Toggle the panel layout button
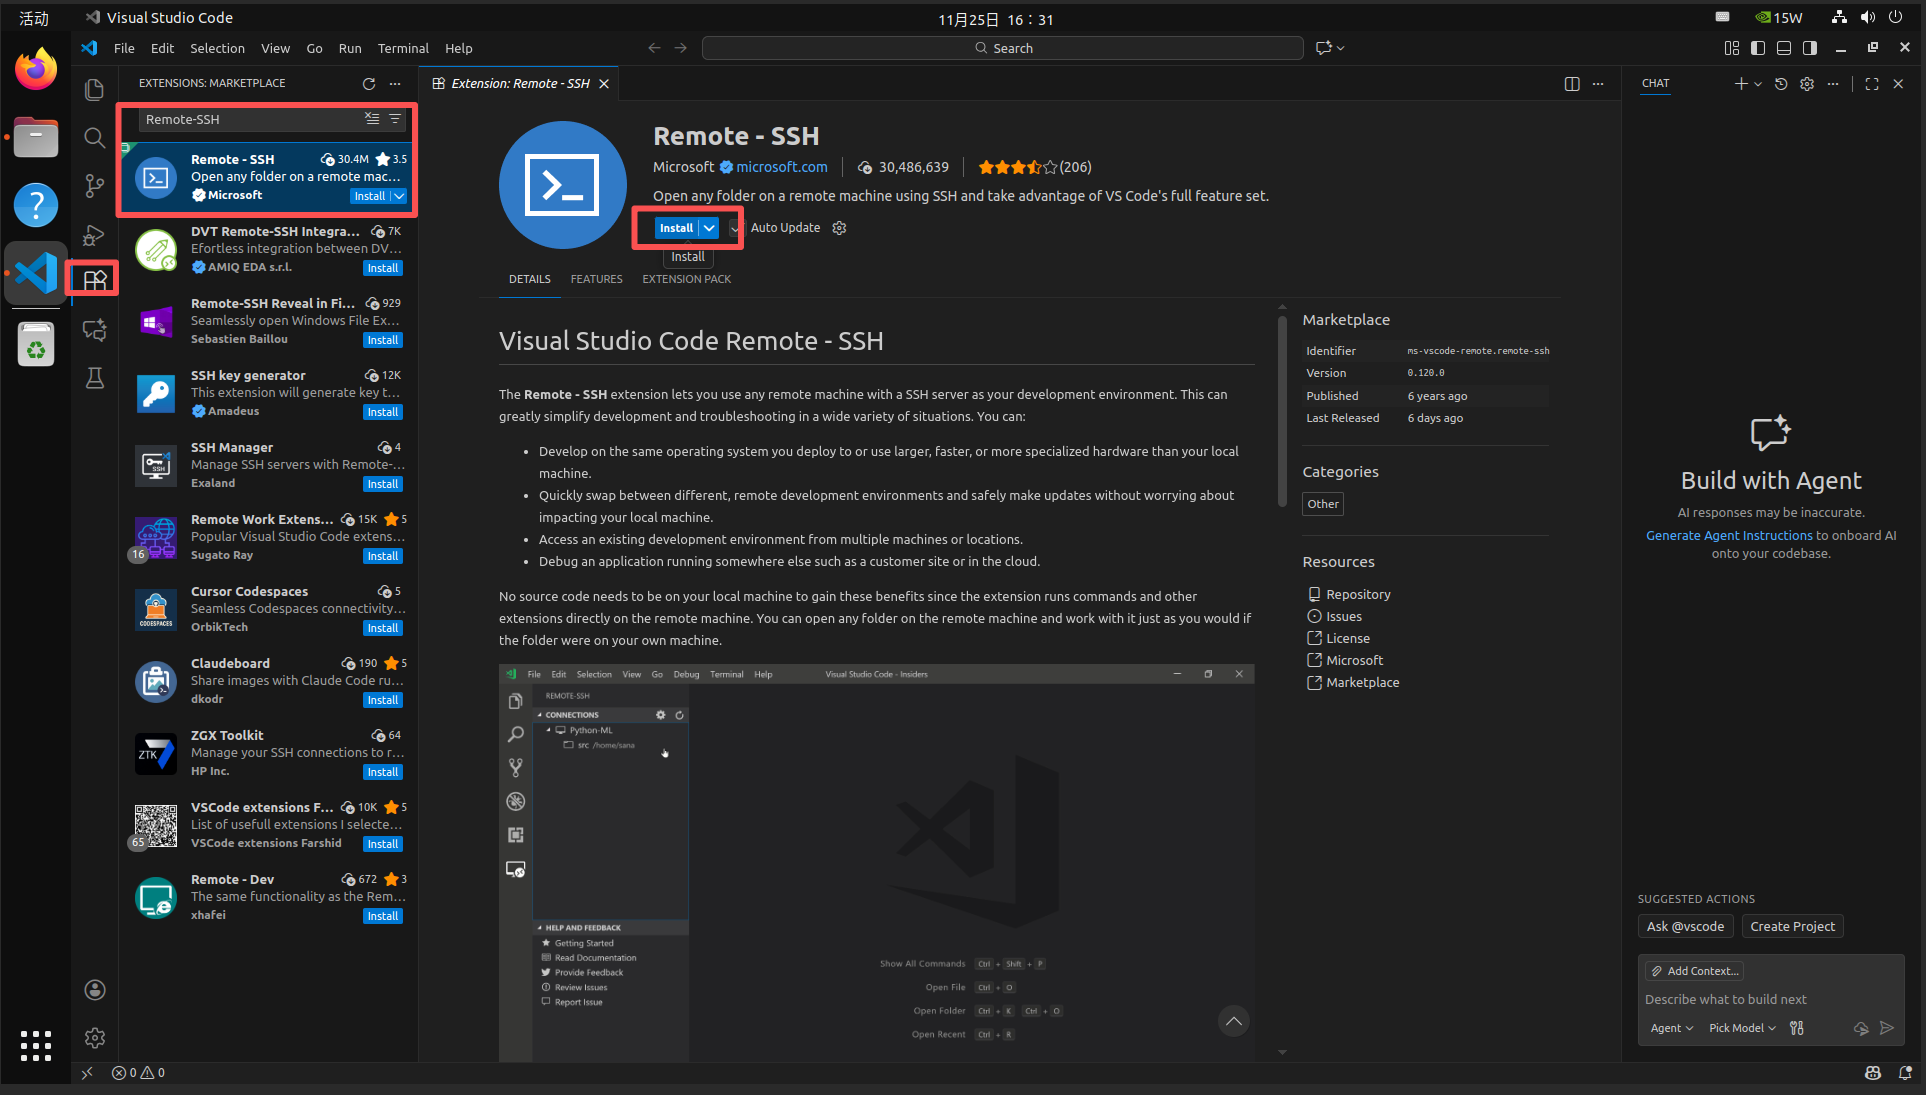 click(1784, 48)
